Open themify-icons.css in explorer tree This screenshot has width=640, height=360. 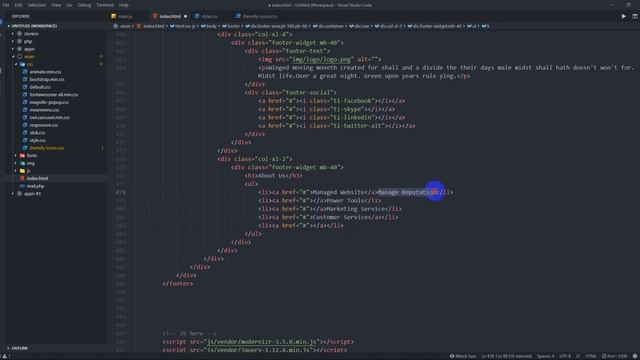click(x=47, y=148)
